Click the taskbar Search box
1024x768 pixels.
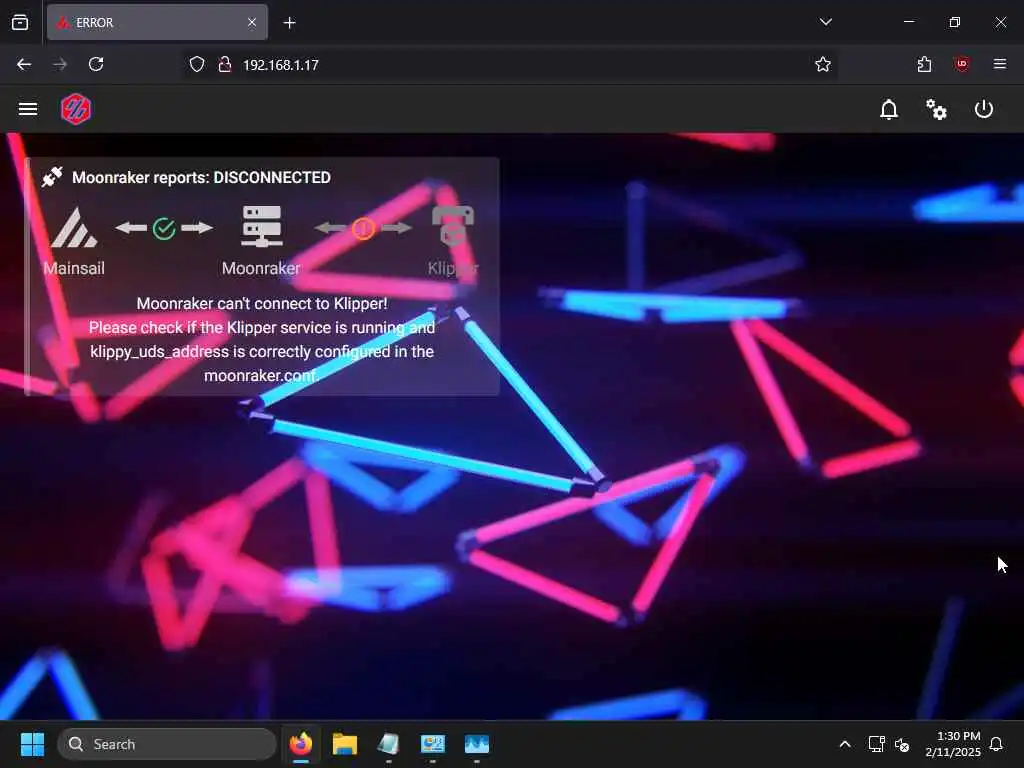click(167, 744)
